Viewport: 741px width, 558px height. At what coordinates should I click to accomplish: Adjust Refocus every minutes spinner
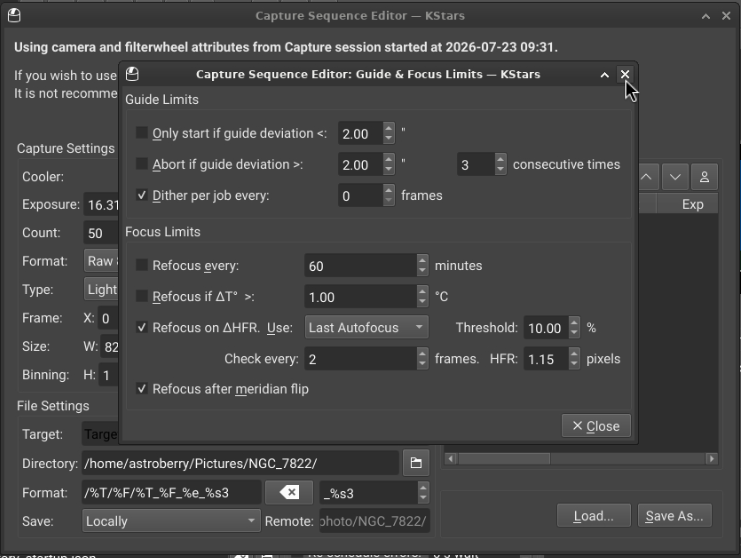coord(422,266)
